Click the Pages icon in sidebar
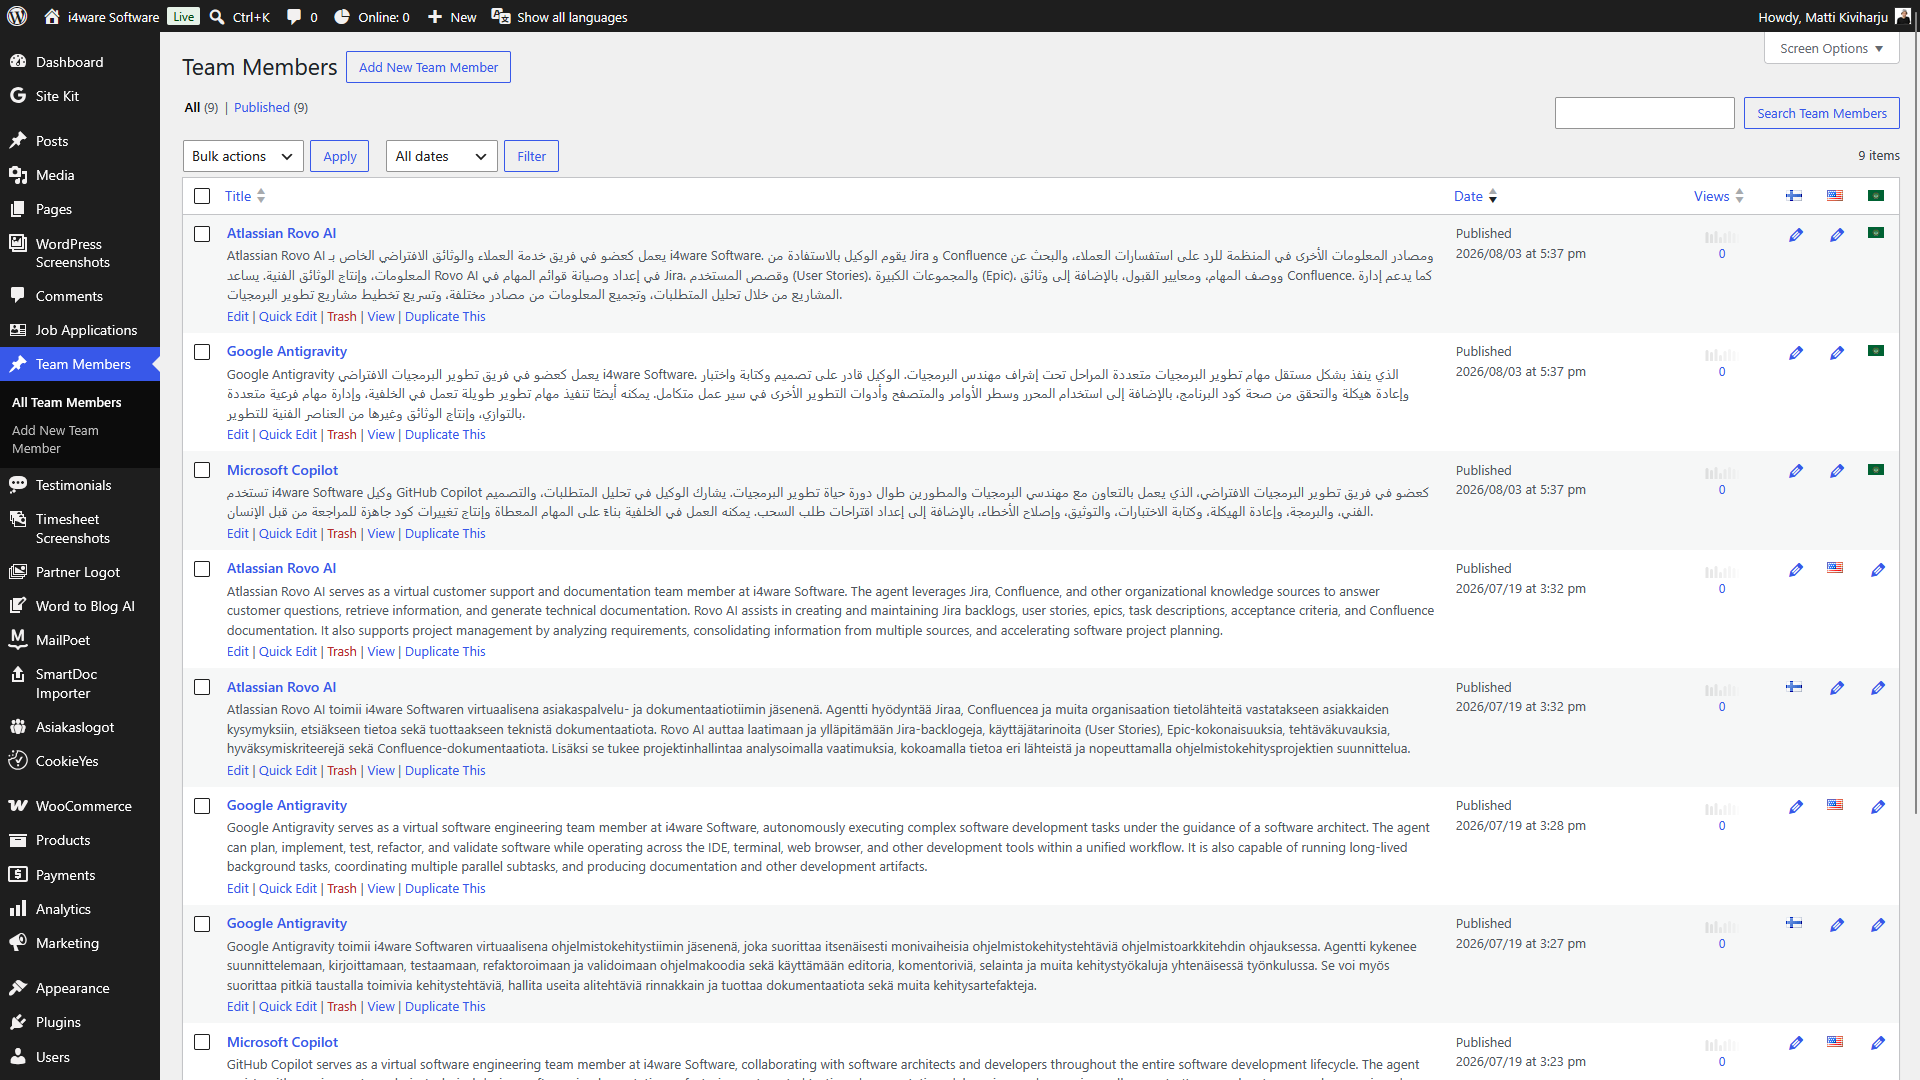This screenshot has width=1920, height=1080. (18, 209)
